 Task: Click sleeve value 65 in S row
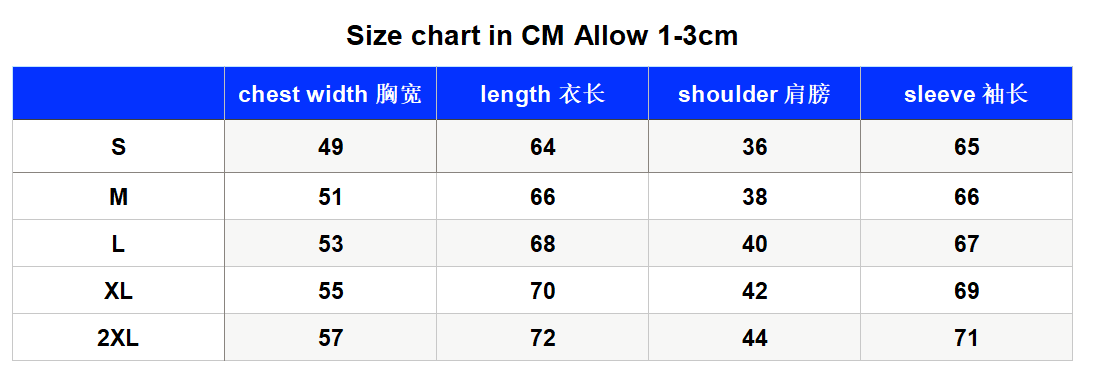click(x=966, y=147)
